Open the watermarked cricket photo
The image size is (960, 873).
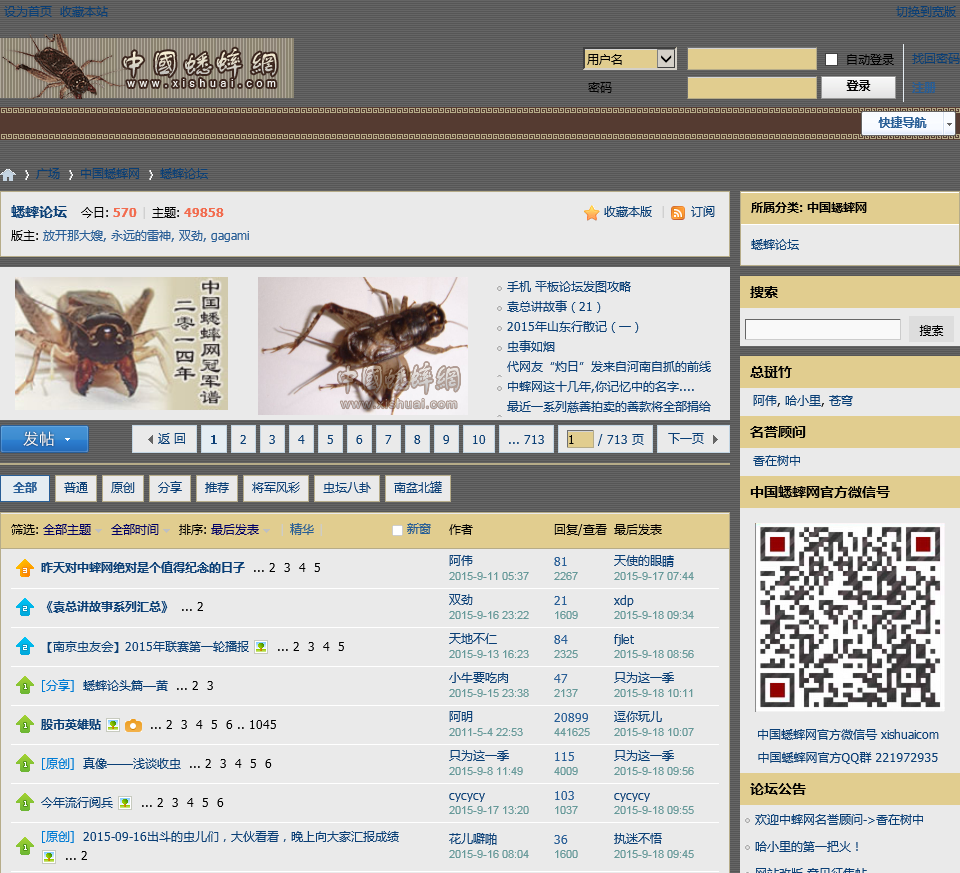[362, 346]
